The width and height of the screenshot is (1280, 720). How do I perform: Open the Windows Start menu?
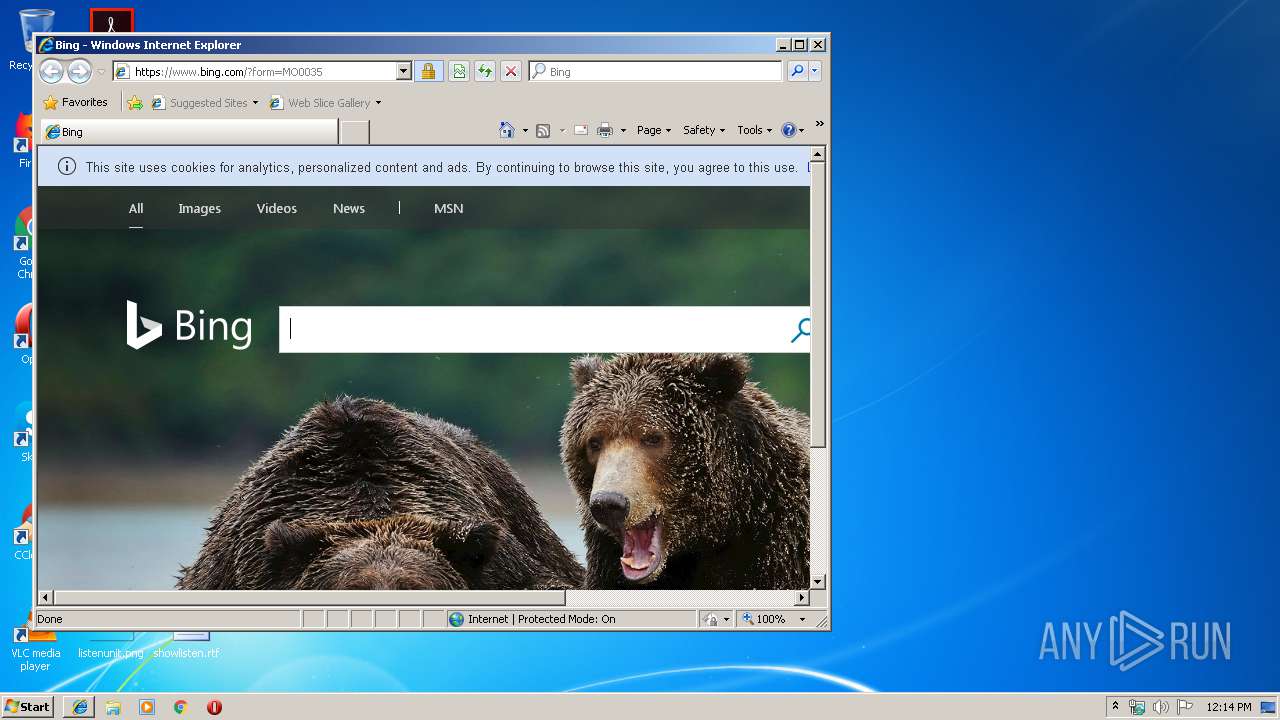[x=27, y=706]
